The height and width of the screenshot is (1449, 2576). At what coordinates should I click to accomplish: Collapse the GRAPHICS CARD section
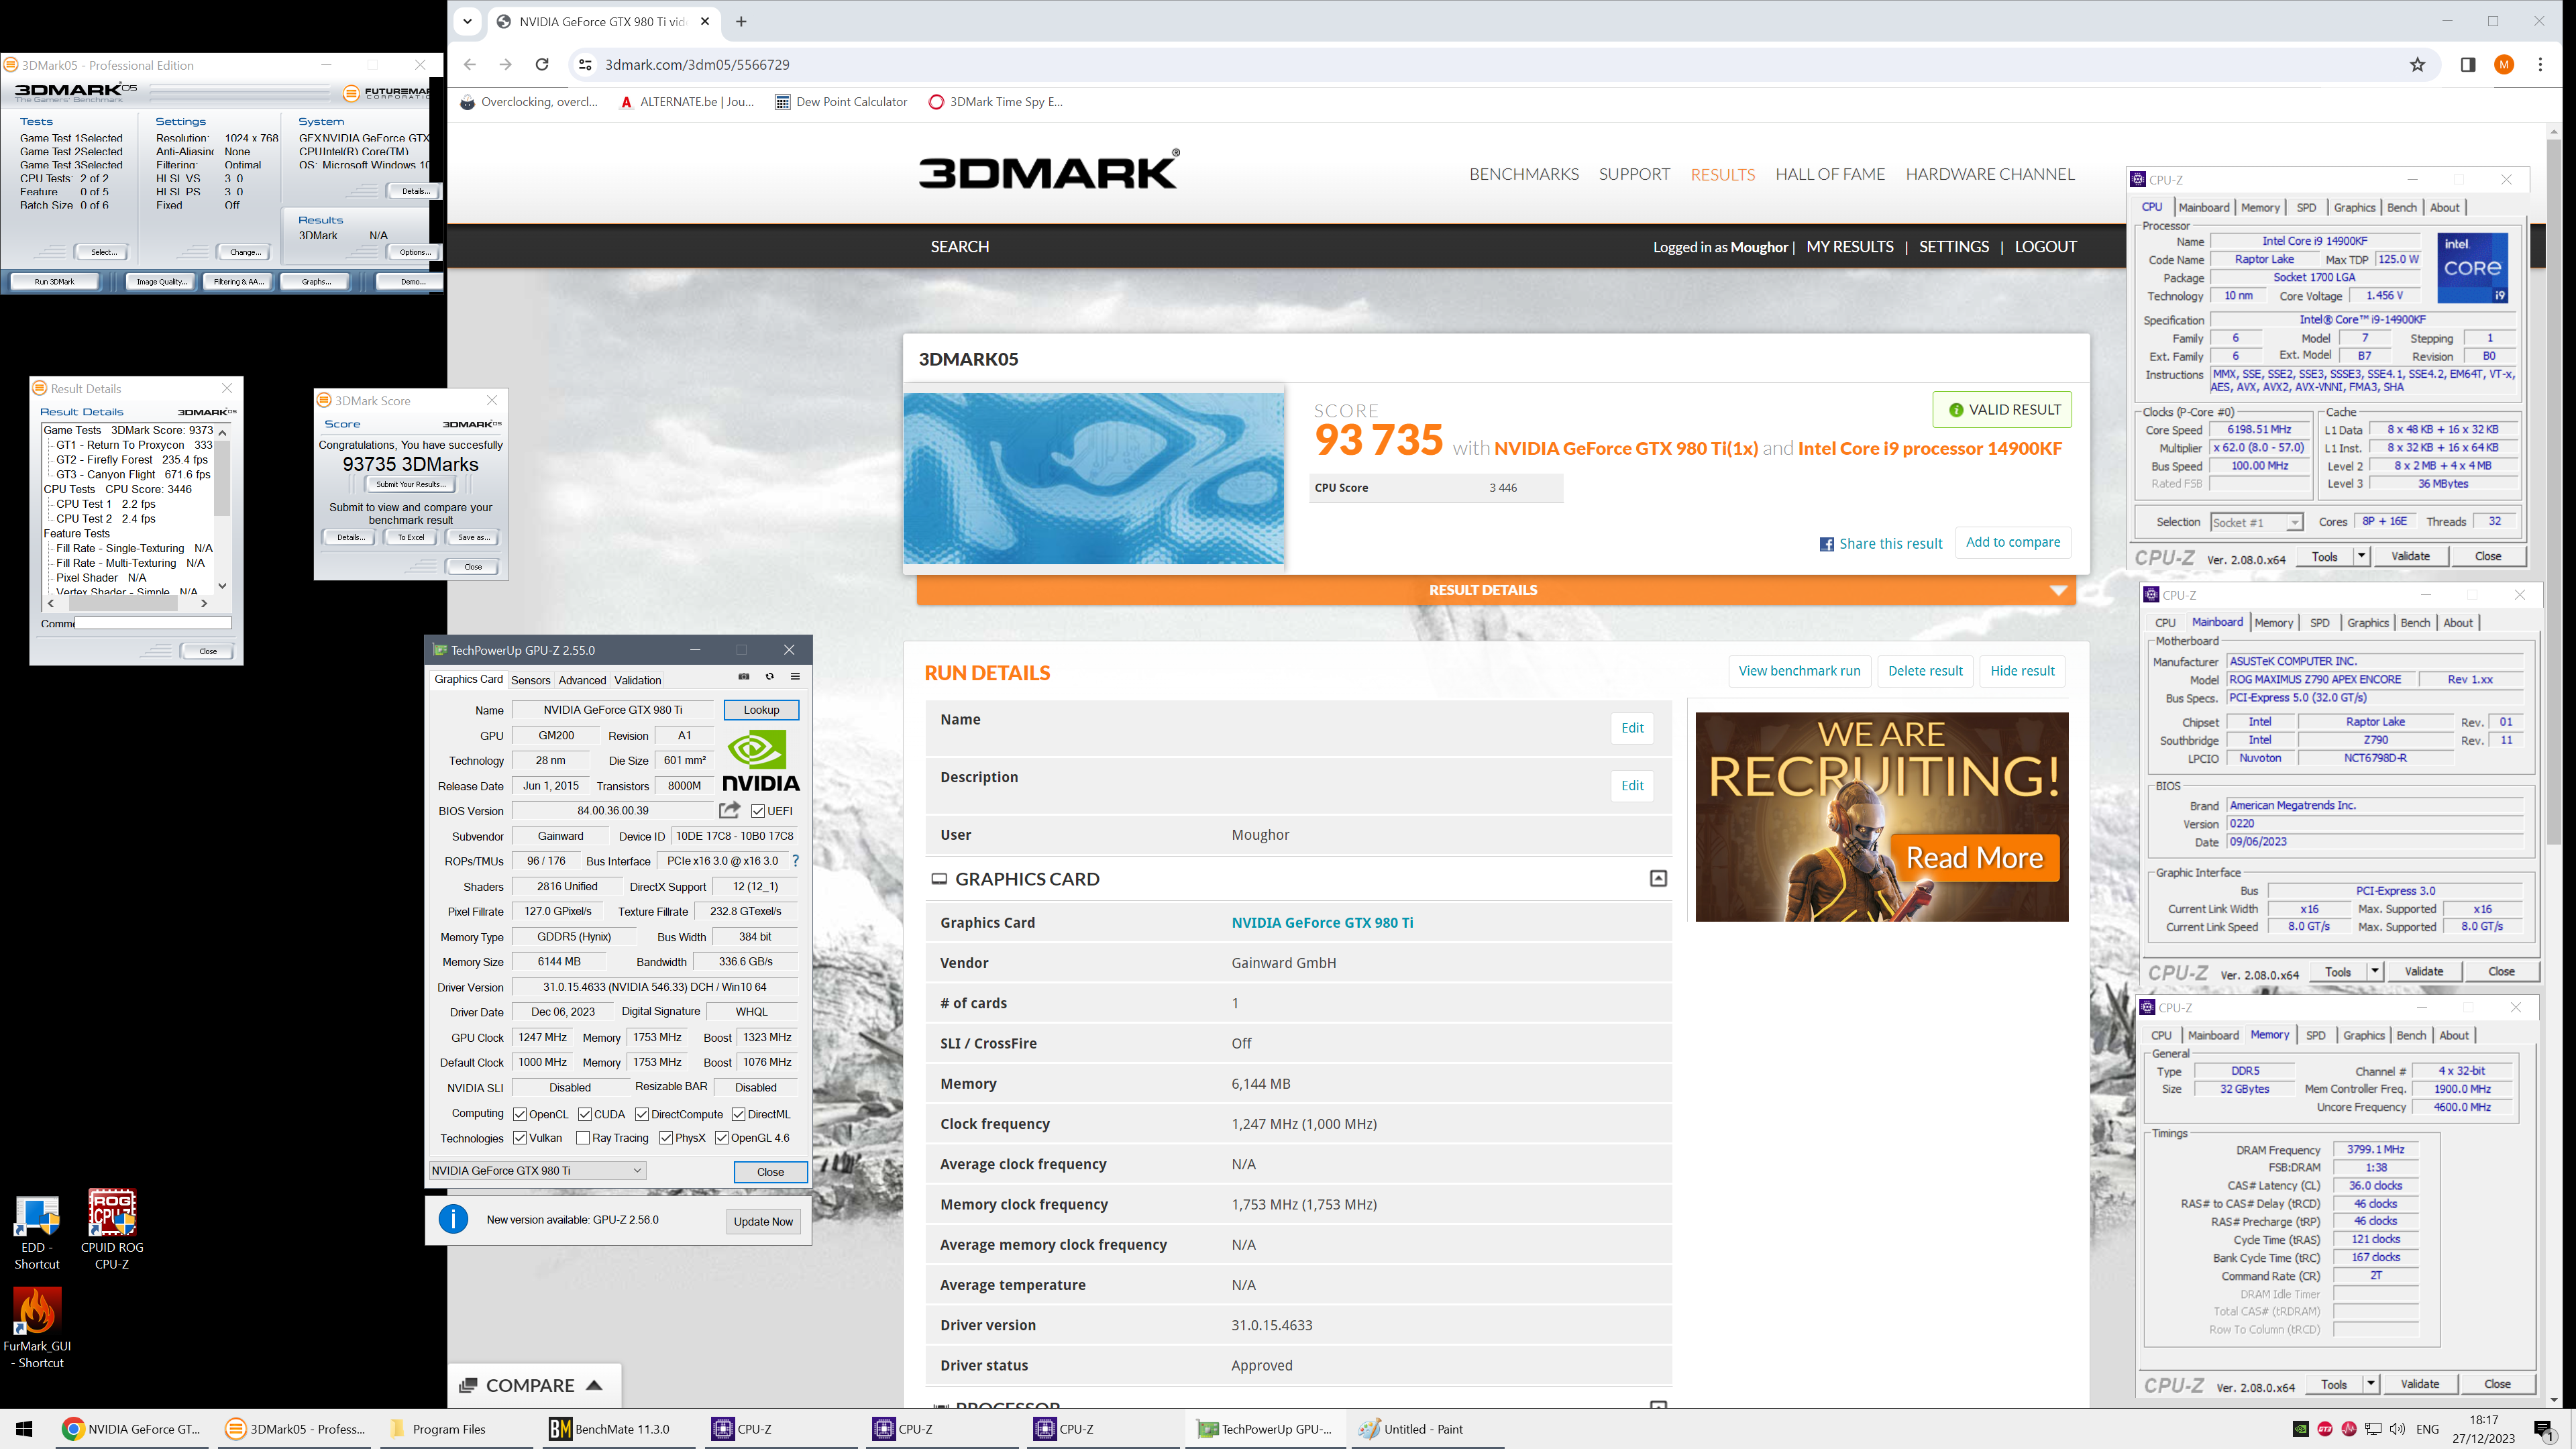click(x=1658, y=878)
